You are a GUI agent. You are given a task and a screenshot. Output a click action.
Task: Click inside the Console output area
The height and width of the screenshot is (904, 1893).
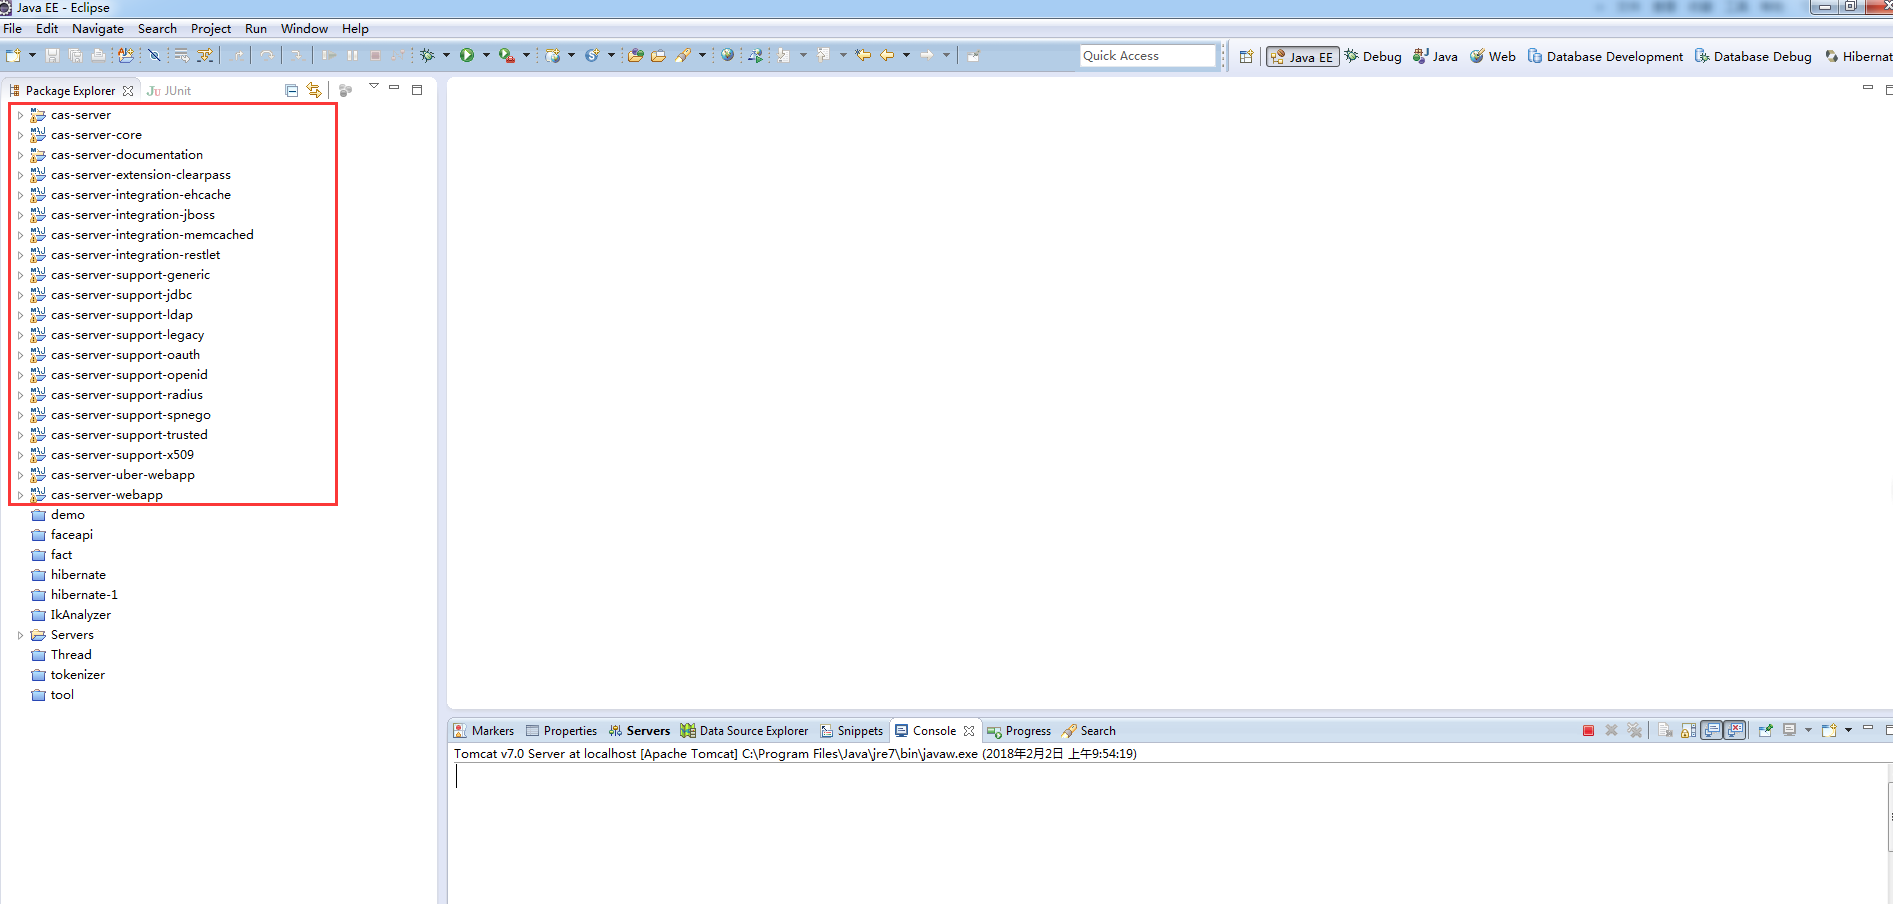pos(1168,833)
